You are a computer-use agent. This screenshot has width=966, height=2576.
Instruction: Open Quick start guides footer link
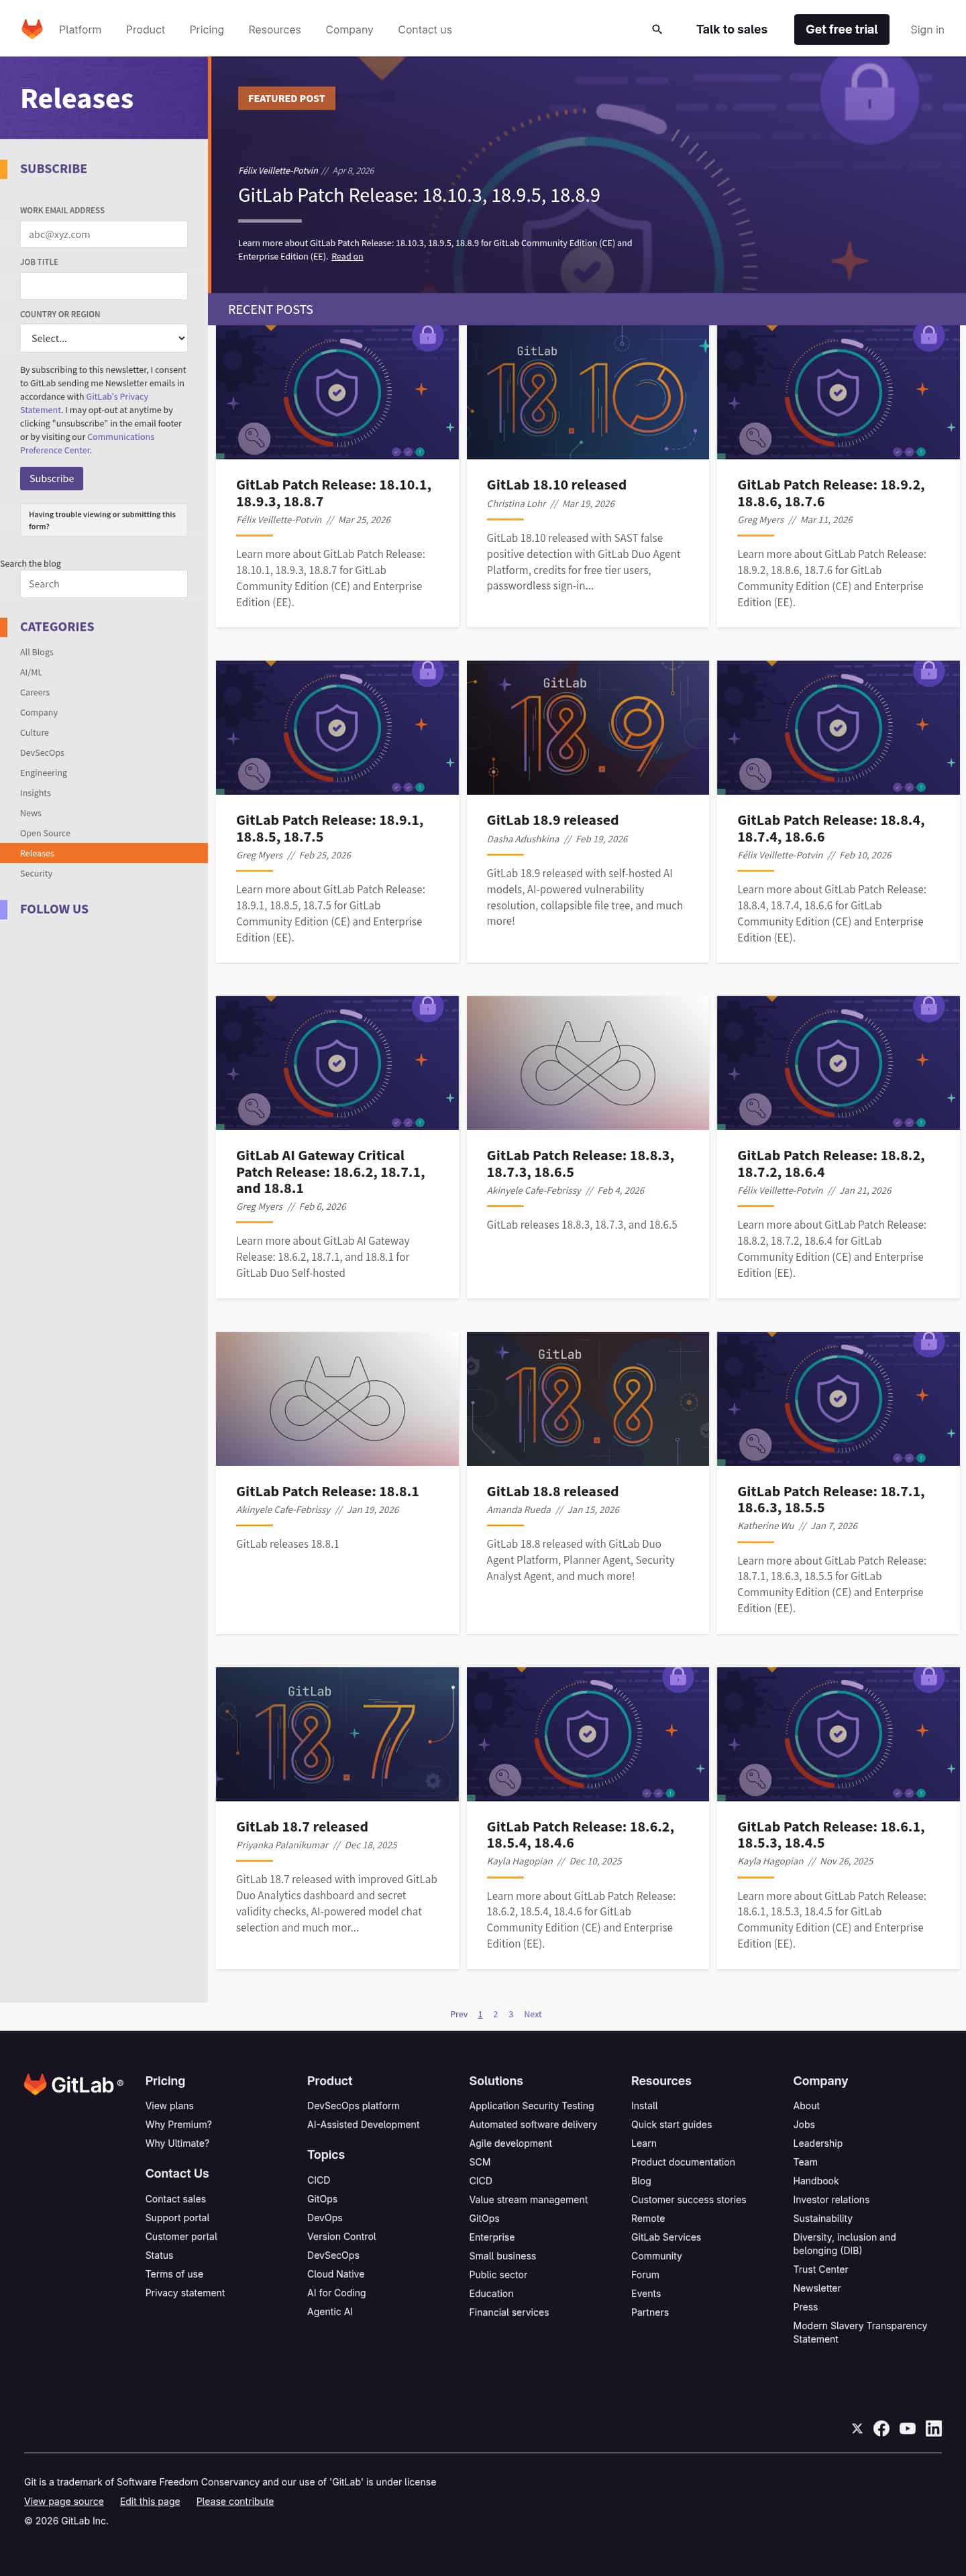coord(671,2125)
